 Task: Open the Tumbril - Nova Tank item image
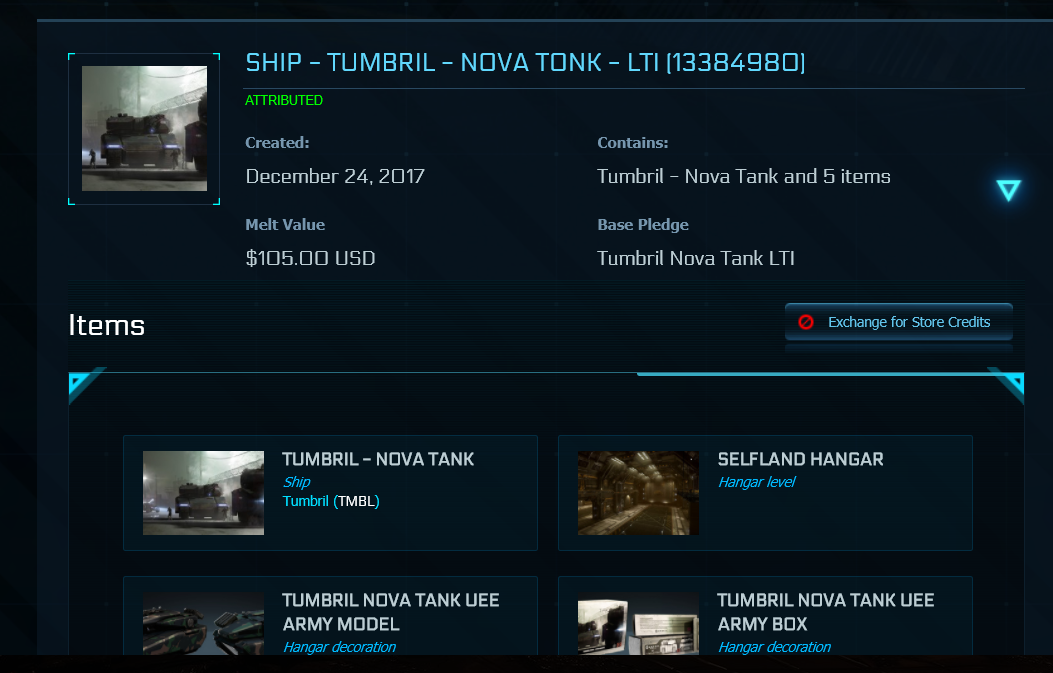pos(203,493)
